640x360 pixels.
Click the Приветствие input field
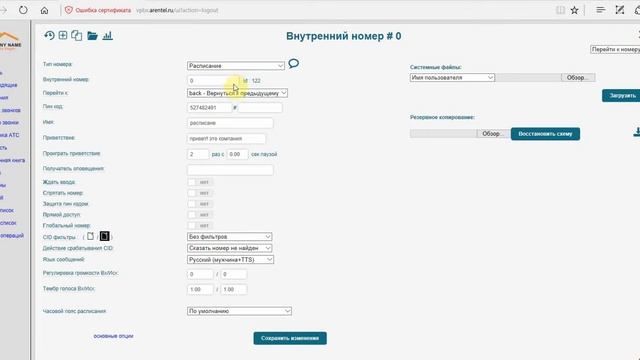pyautogui.click(x=227, y=139)
